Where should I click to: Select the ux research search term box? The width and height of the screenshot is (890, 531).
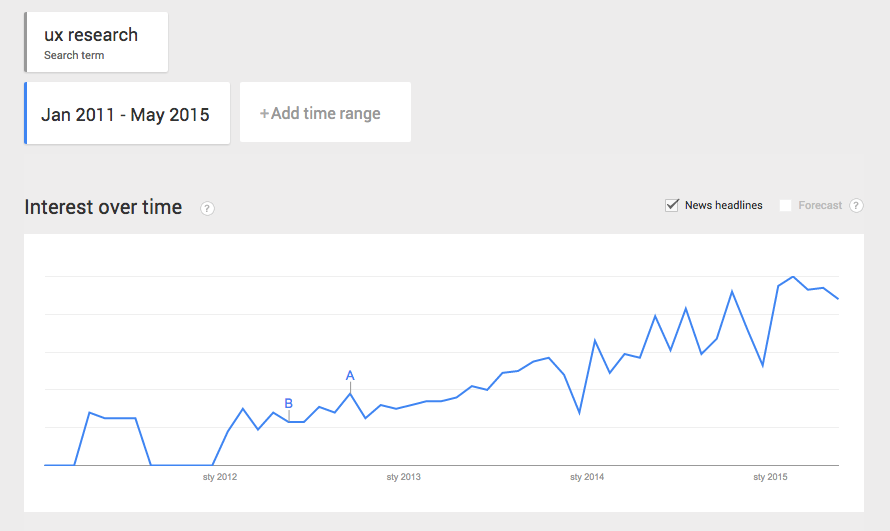[x=97, y=42]
